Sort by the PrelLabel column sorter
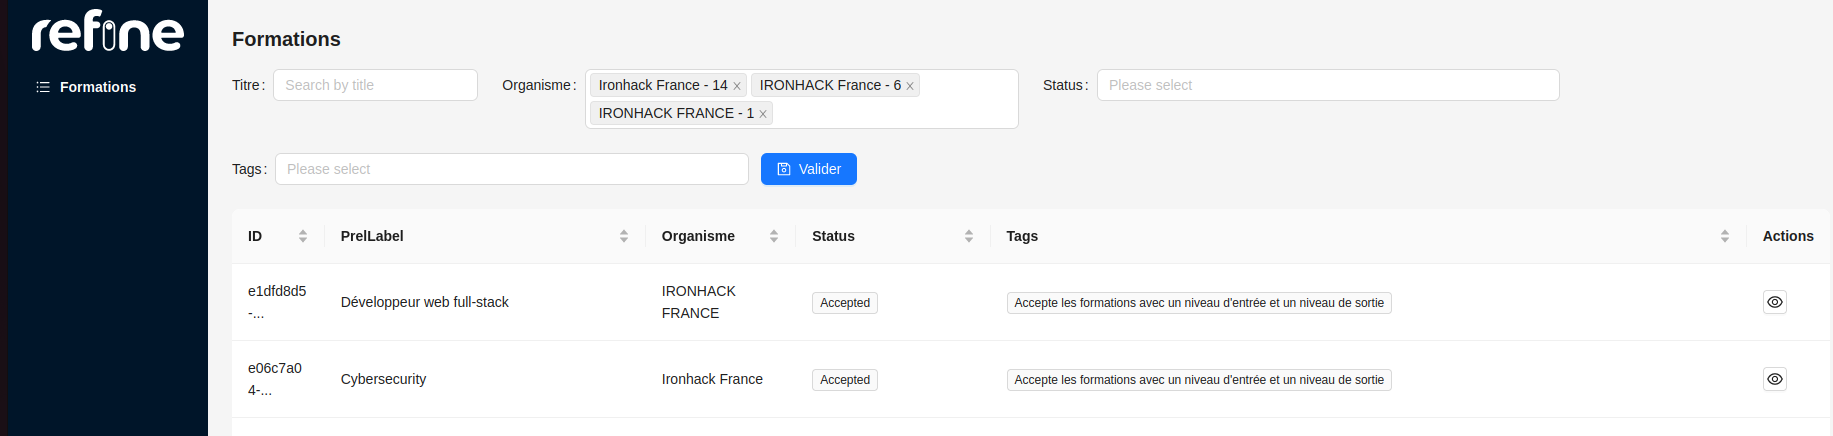 coord(624,236)
